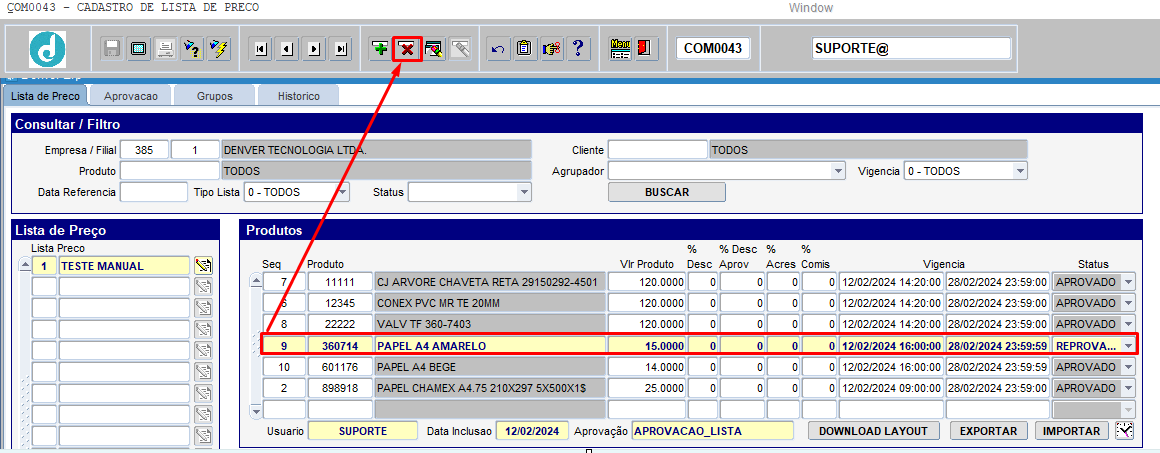Open REPROVA... status dropdown for PAPEL A4 AMARELO
1160x453 pixels.
coord(1128,346)
